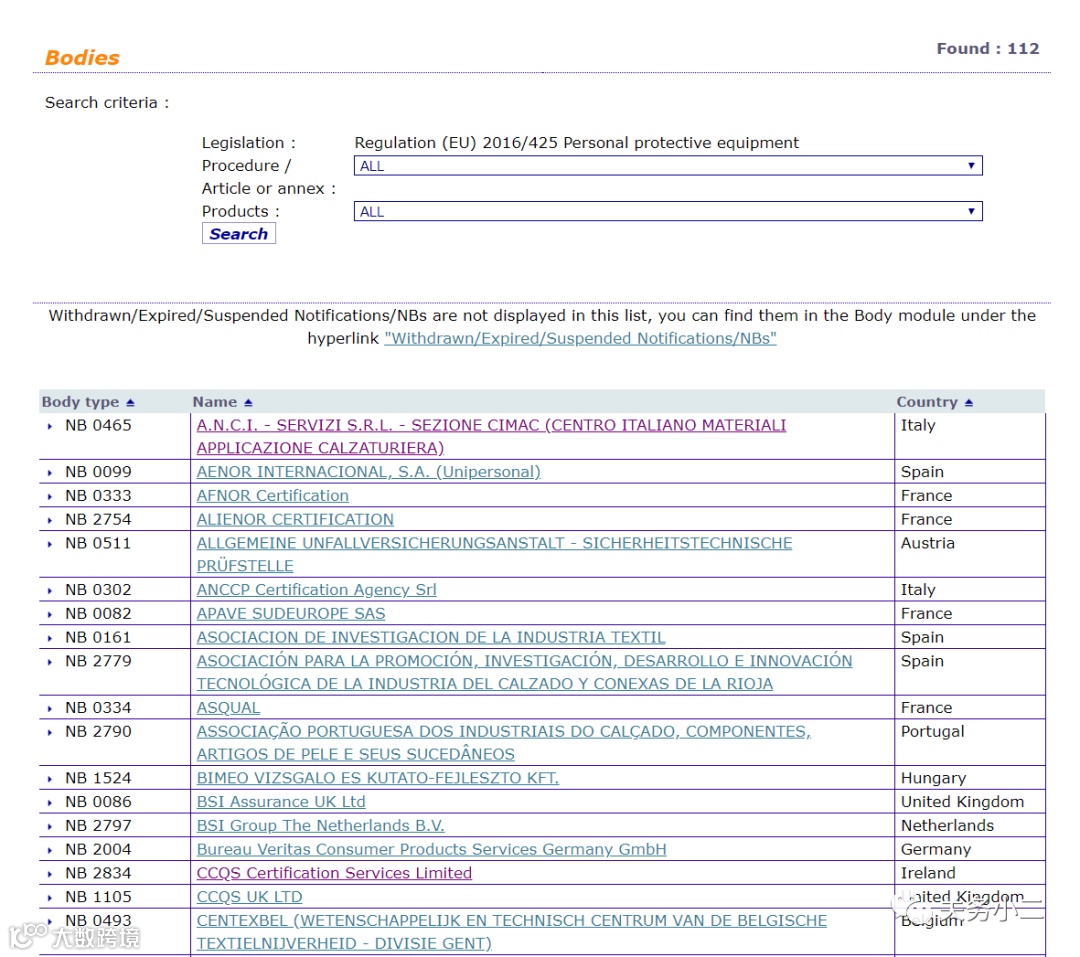Open BSI Assurance UK Ltd link

pos(281,801)
